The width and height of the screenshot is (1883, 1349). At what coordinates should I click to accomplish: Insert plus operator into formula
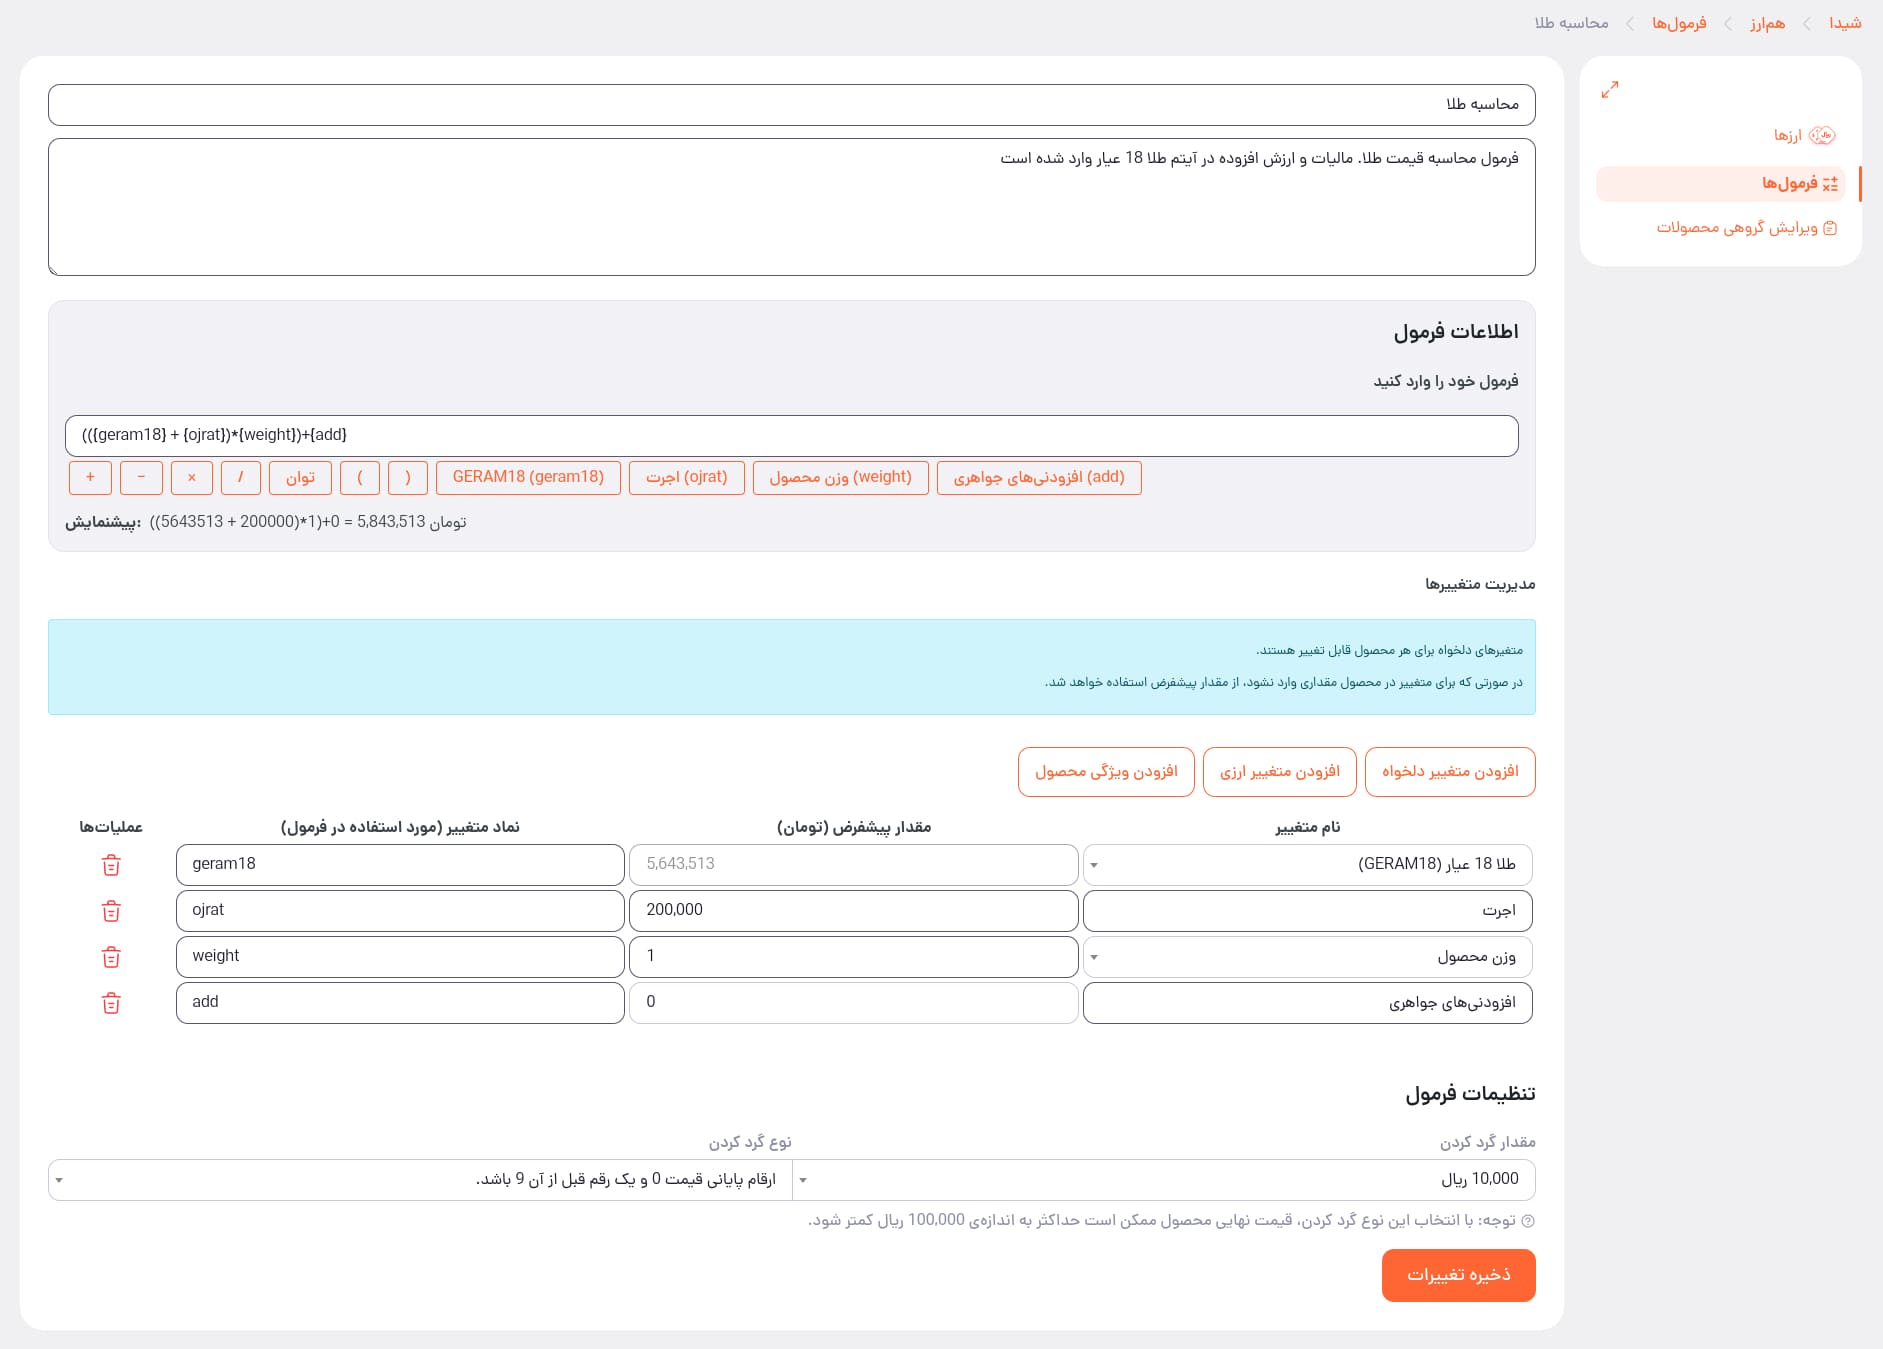(90, 478)
